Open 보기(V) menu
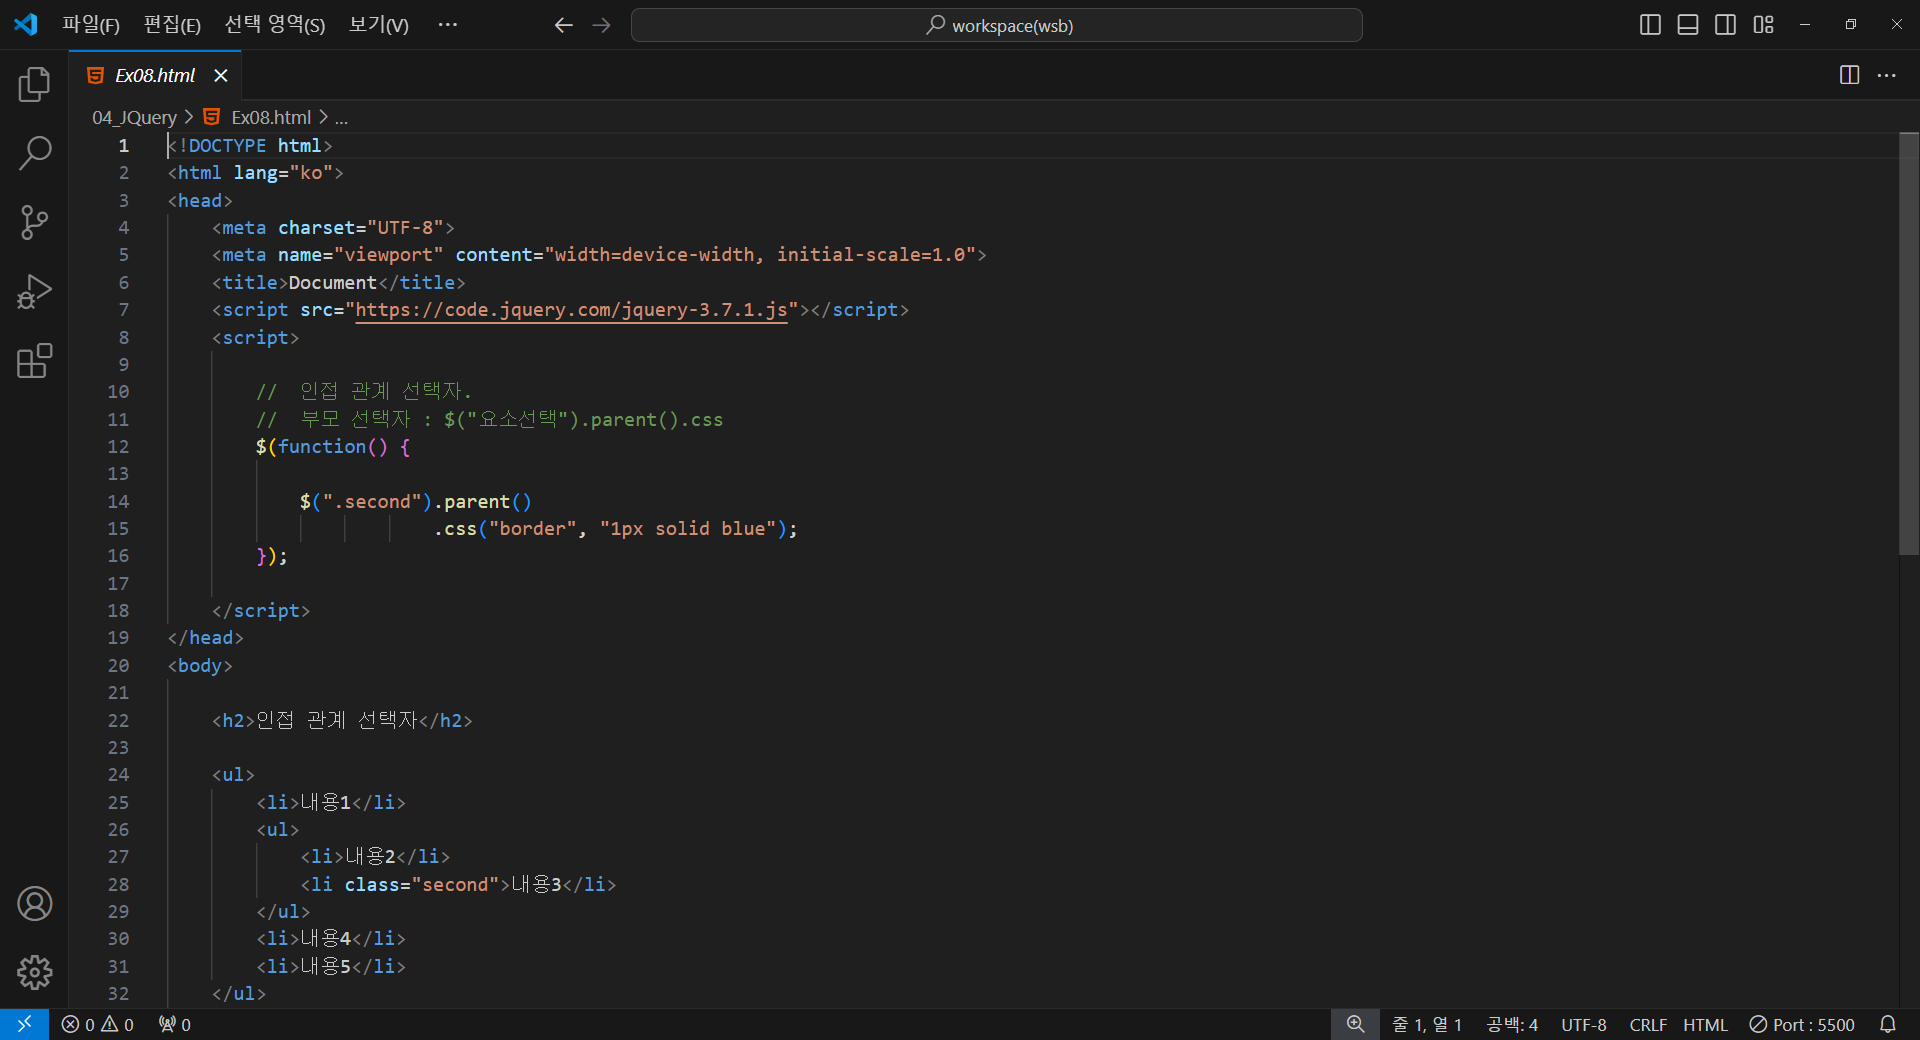This screenshot has height=1040, width=1920. [x=378, y=25]
